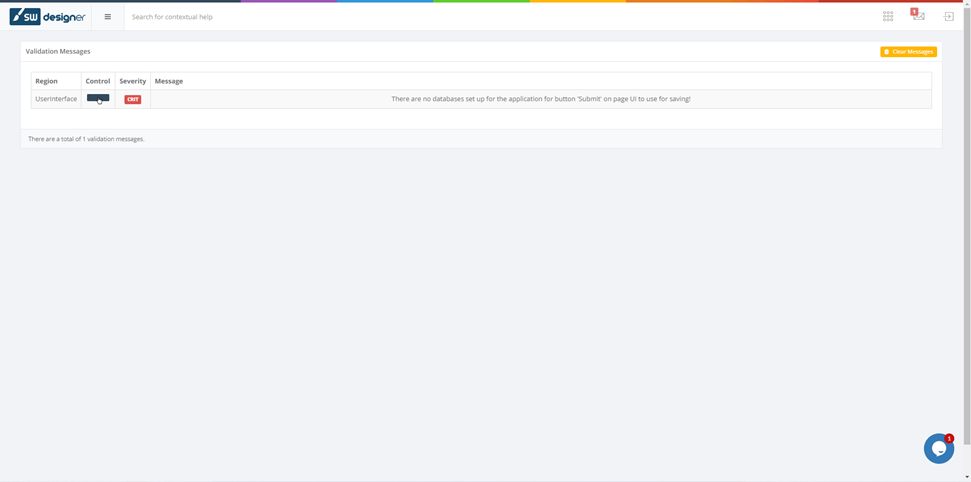Select the Severity column header
This screenshot has height=482, width=971.
pyautogui.click(x=133, y=81)
